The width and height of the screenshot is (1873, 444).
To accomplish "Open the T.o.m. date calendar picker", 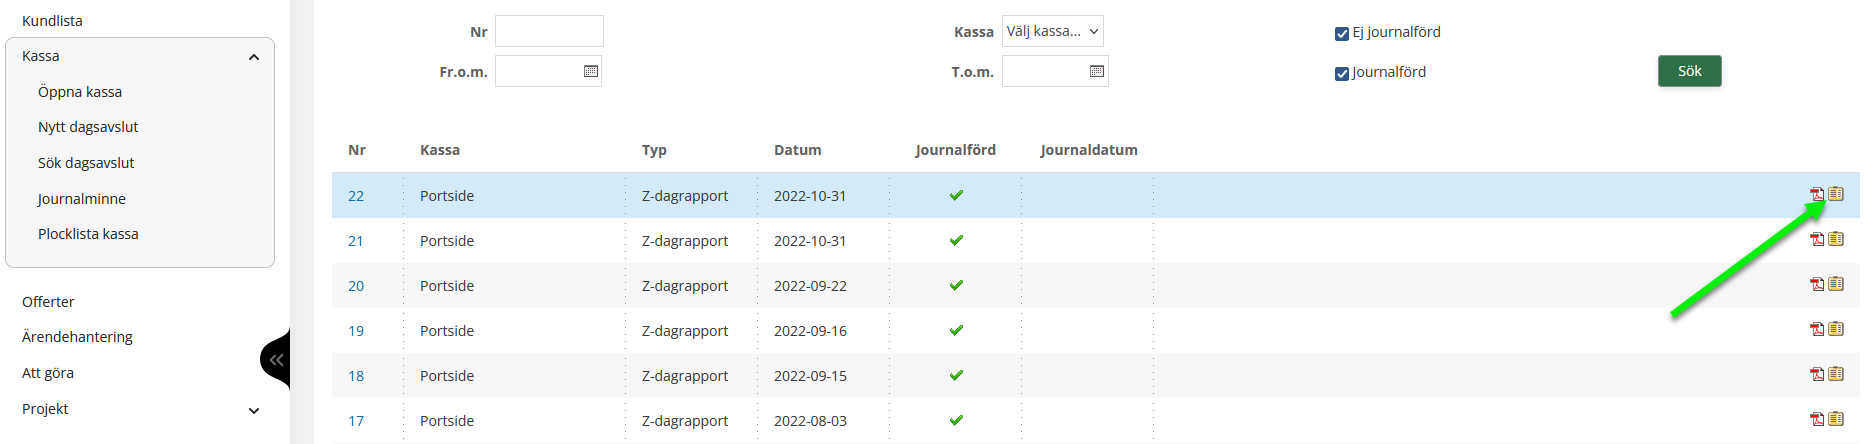I will pyautogui.click(x=1097, y=71).
